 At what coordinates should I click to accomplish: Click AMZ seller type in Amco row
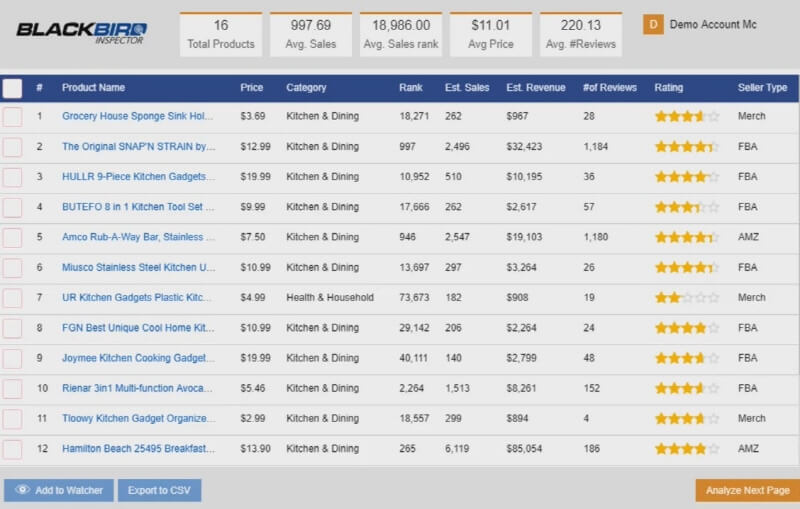748,237
